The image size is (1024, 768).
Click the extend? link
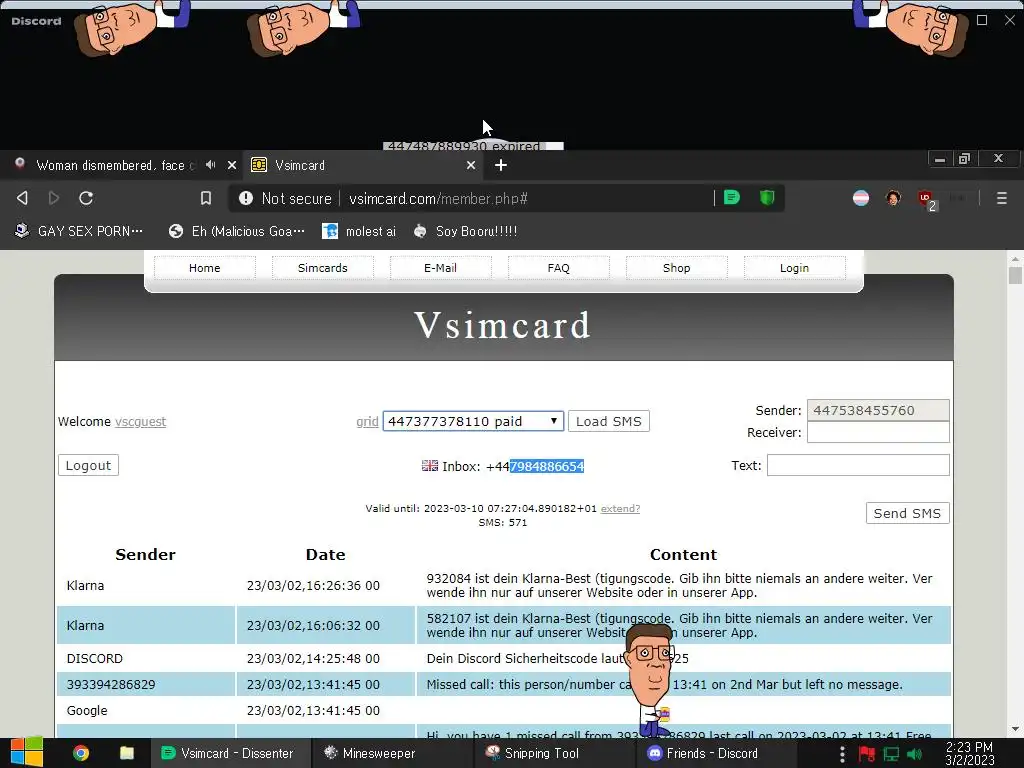pyautogui.click(x=620, y=509)
